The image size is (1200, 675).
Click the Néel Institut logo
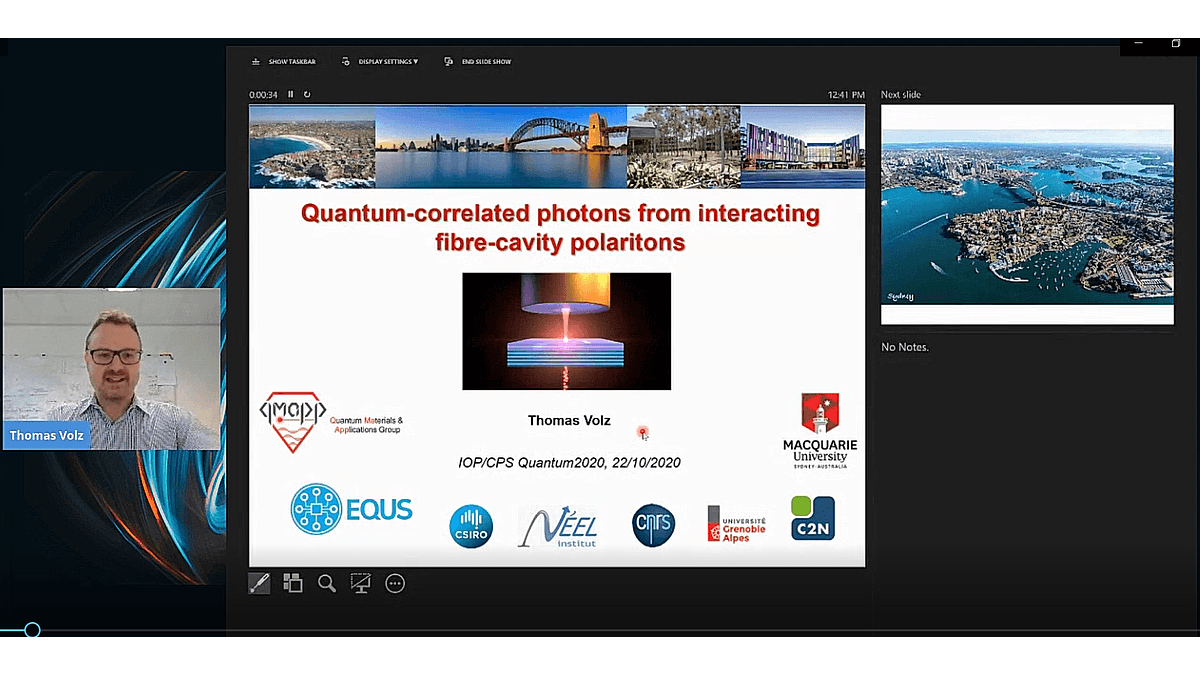coord(557,527)
